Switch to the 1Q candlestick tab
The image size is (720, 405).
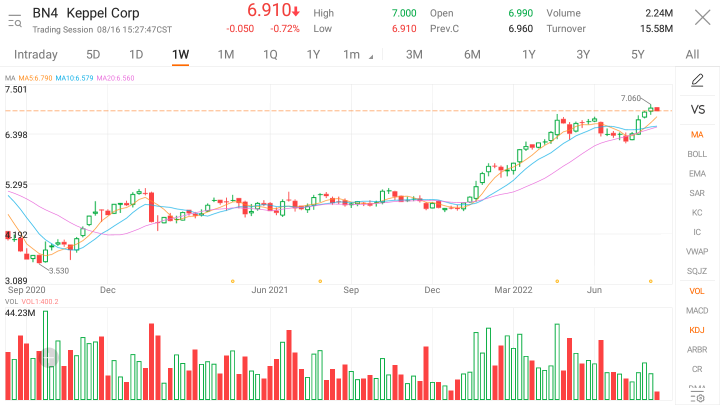(x=270, y=55)
